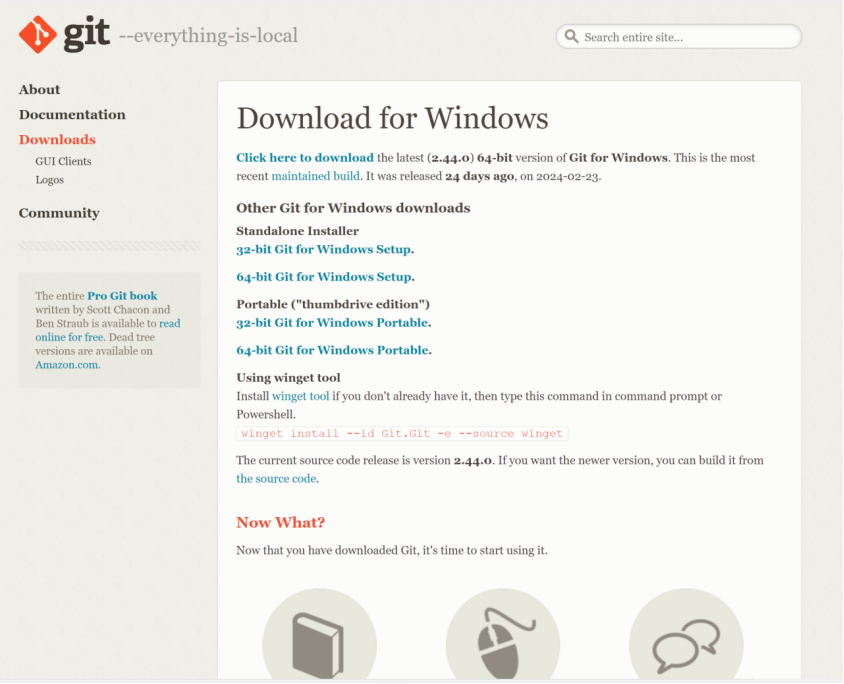Viewport: 844px width, 684px height.
Task: Open the About section
Action: click(x=39, y=89)
